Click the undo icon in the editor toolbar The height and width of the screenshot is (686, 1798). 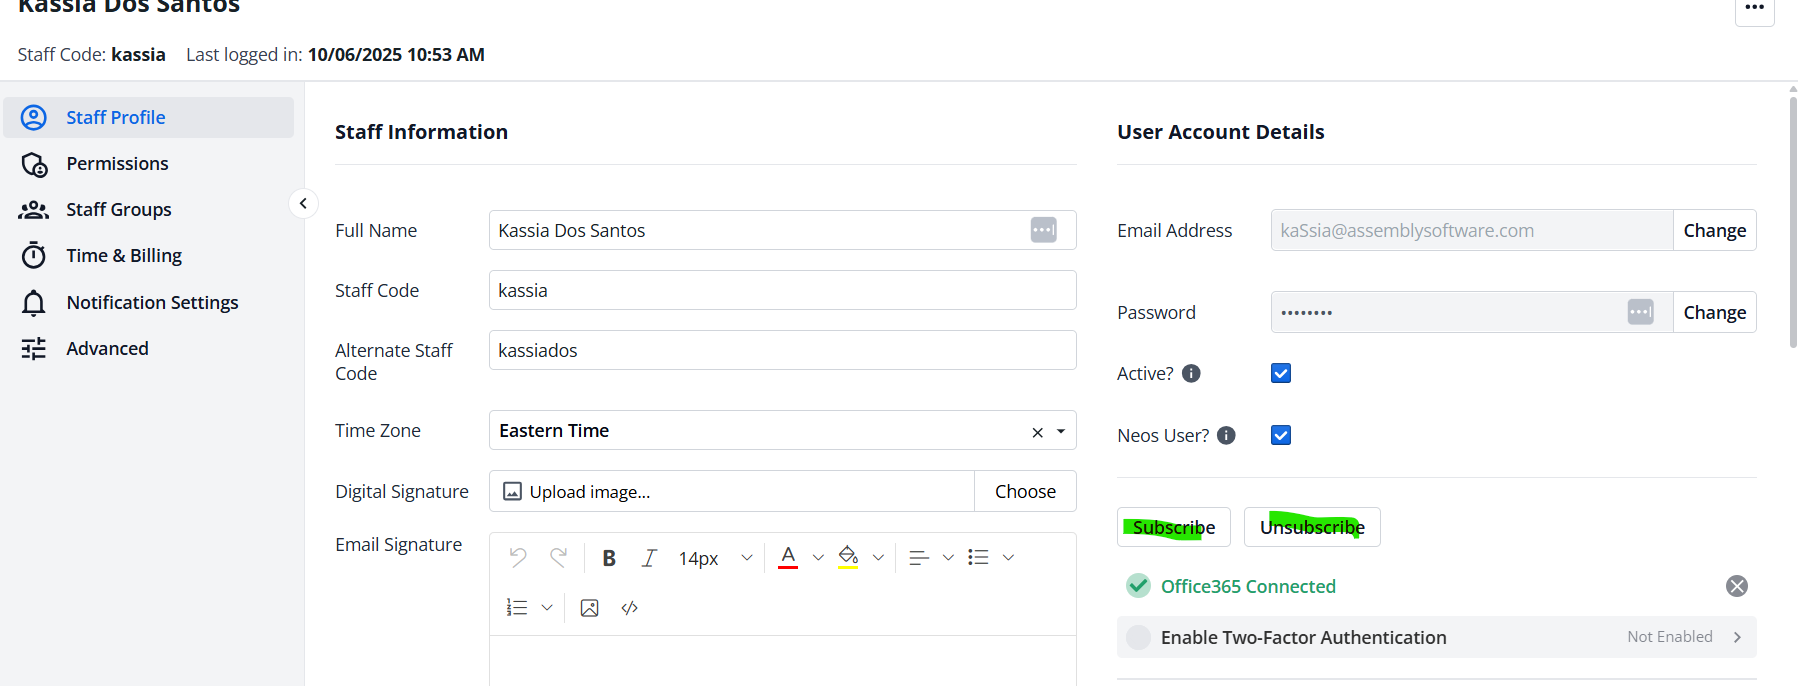[x=517, y=557]
